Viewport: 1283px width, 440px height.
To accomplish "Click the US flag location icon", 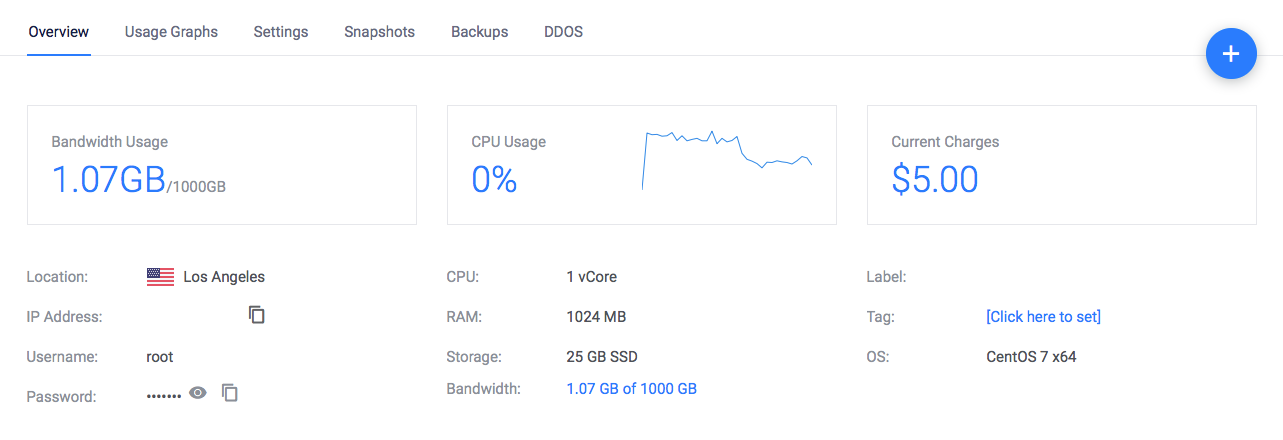I will 160,277.
